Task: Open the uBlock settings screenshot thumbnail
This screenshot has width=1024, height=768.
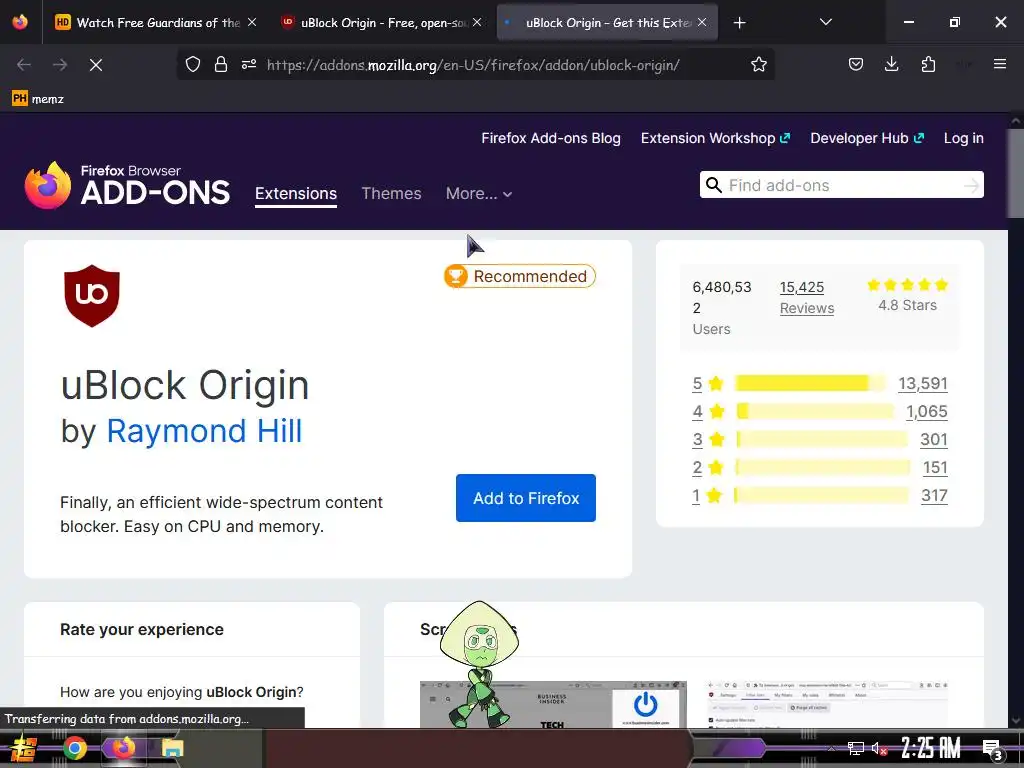Action: [827, 704]
